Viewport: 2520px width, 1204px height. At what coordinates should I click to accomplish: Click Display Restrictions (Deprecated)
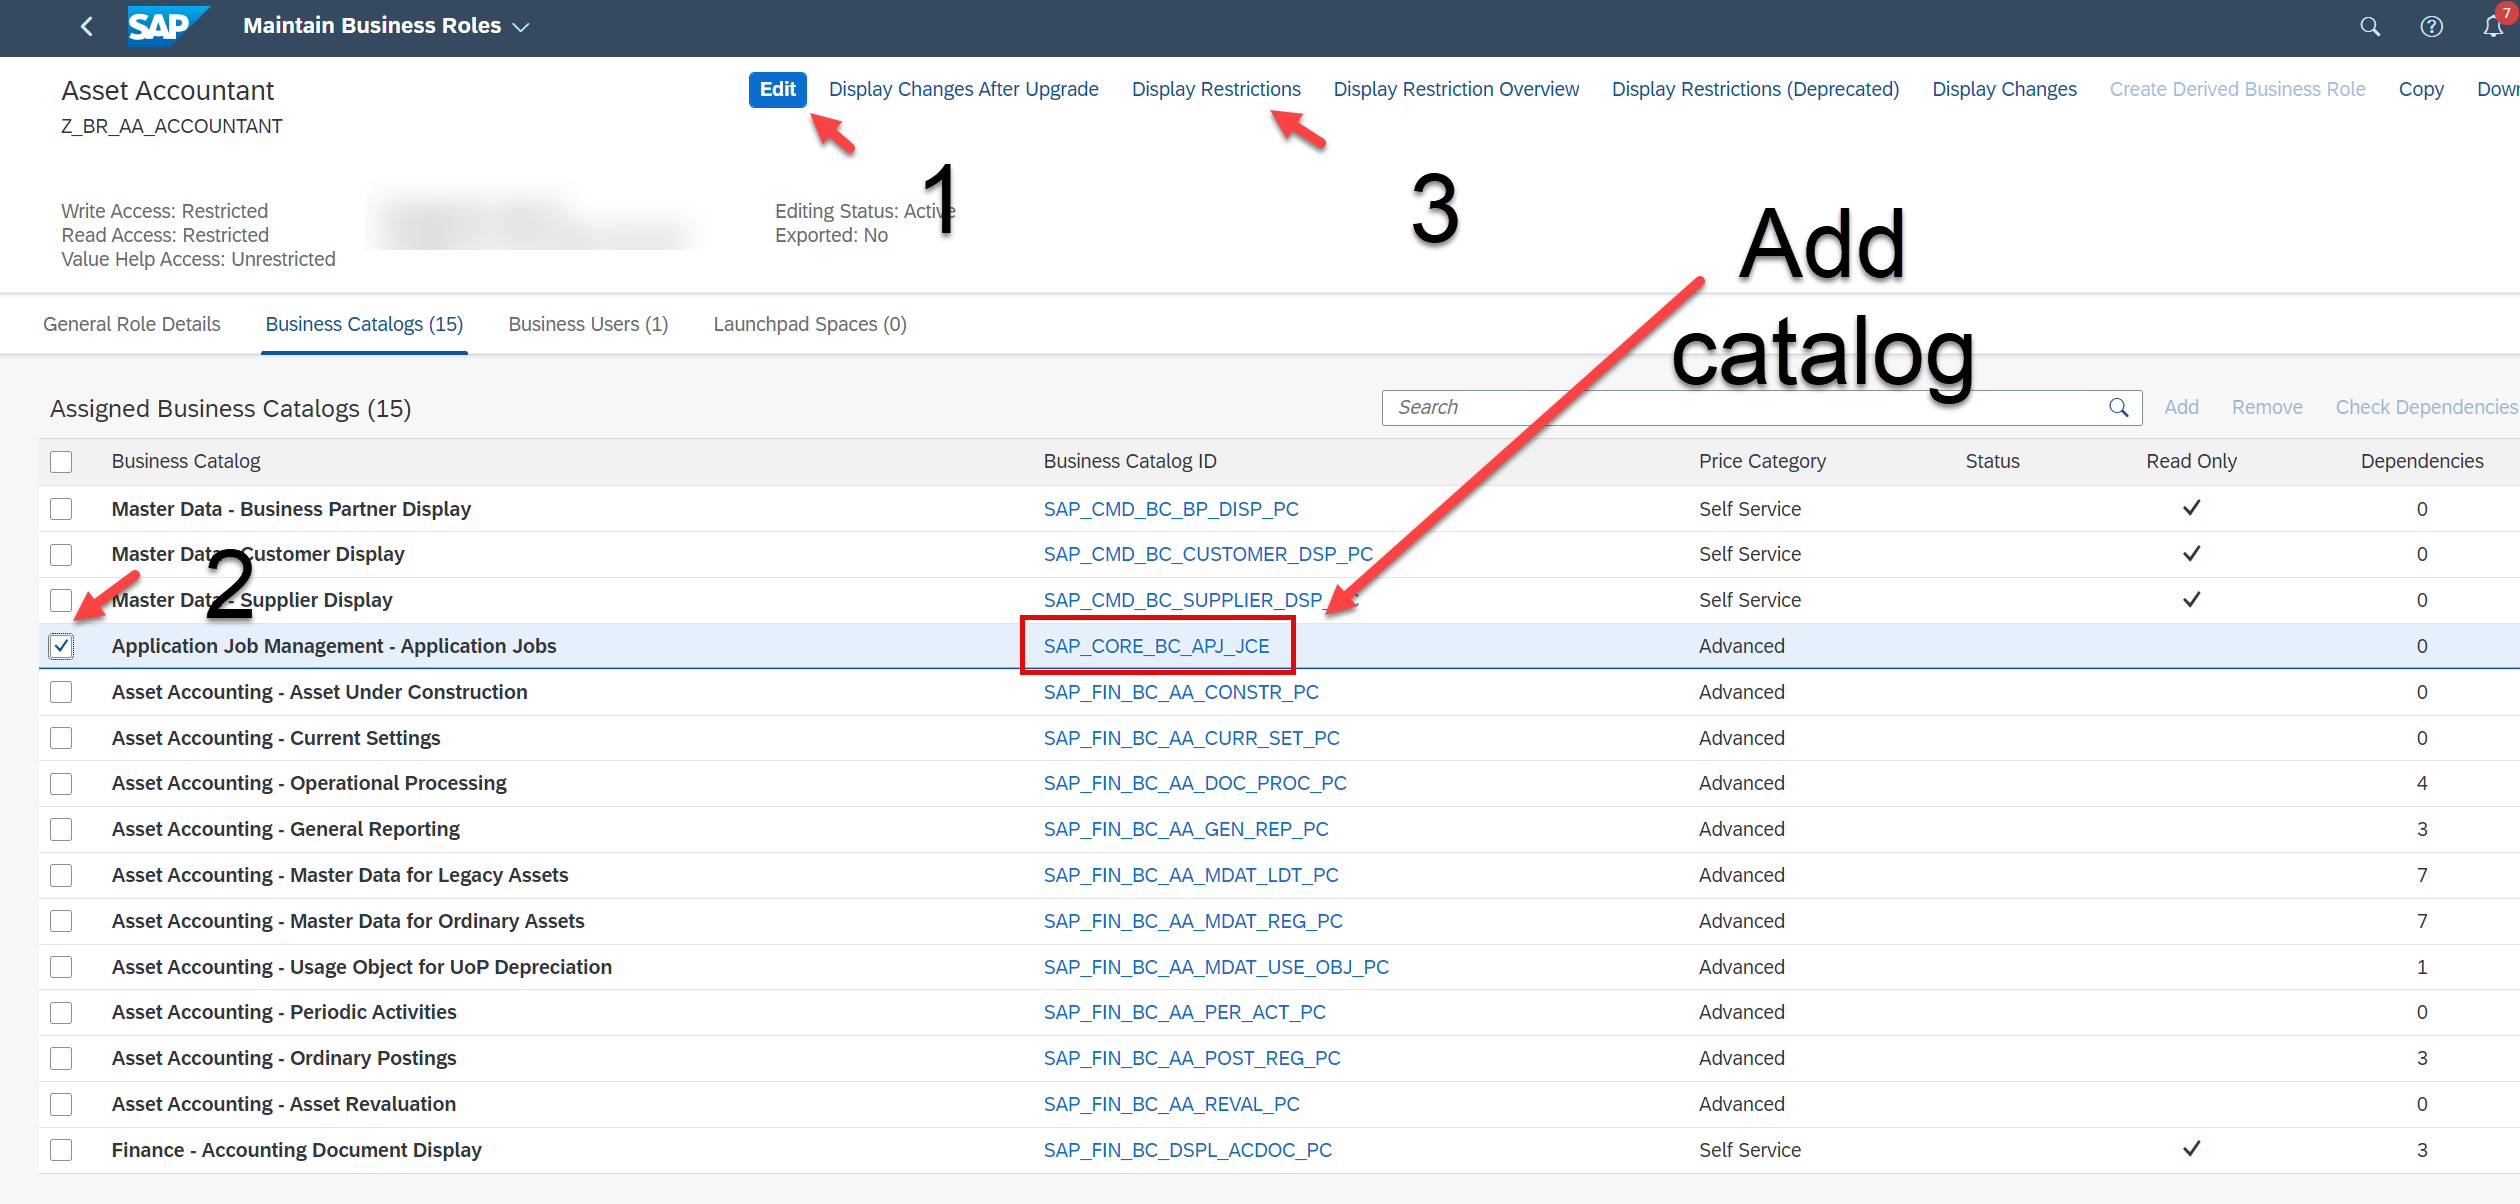pos(1755,89)
